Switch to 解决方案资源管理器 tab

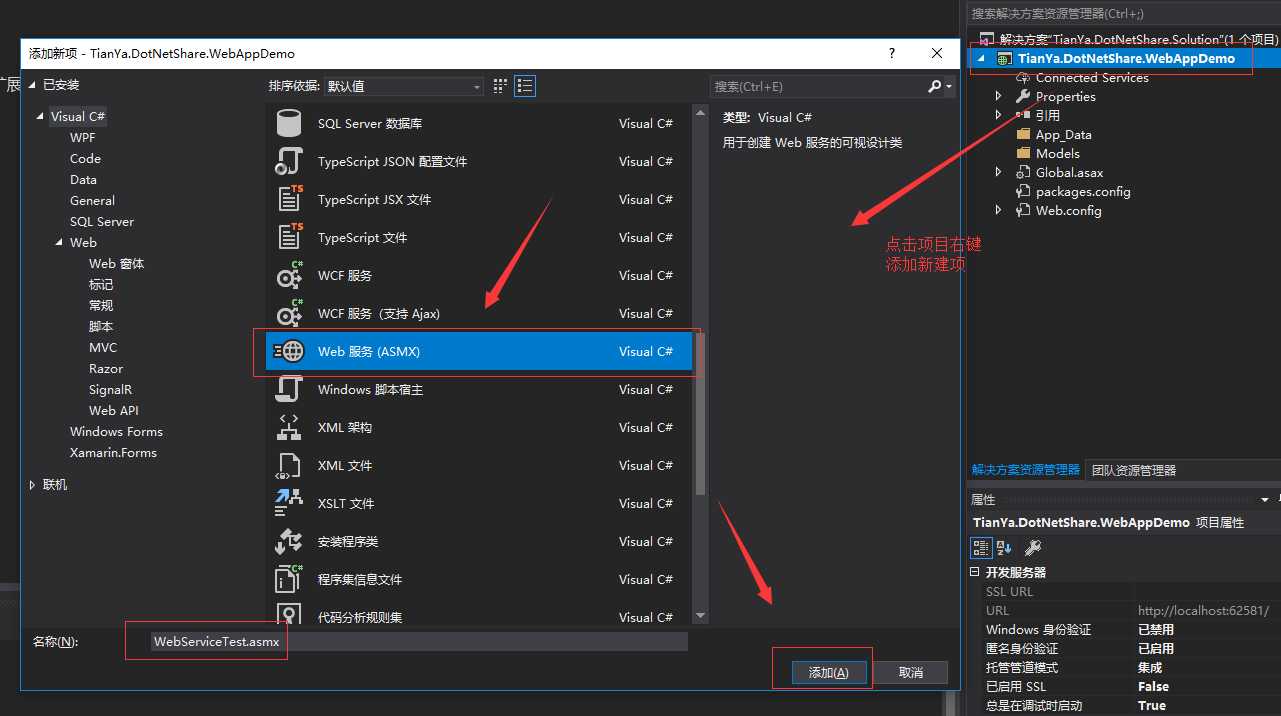pyautogui.click(x=1026, y=470)
